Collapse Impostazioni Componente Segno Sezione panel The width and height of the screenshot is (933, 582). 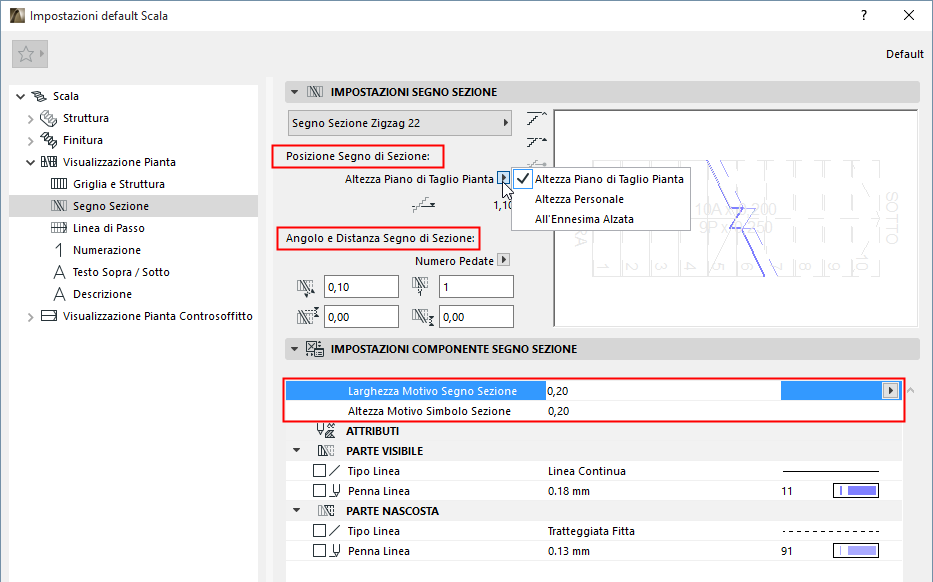[x=294, y=349]
